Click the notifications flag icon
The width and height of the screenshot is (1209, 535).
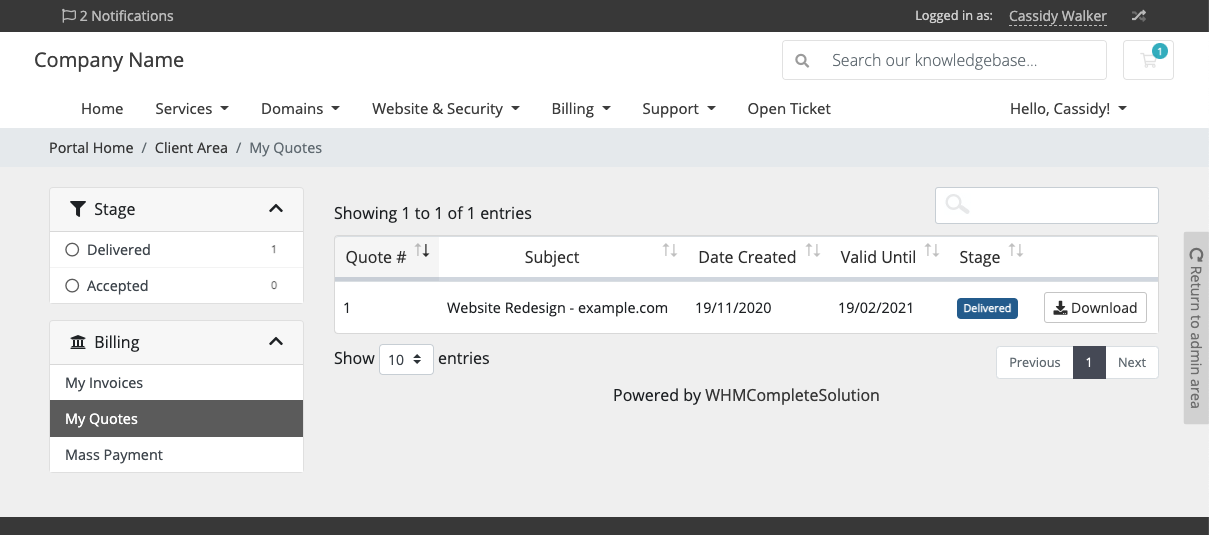[x=68, y=16]
